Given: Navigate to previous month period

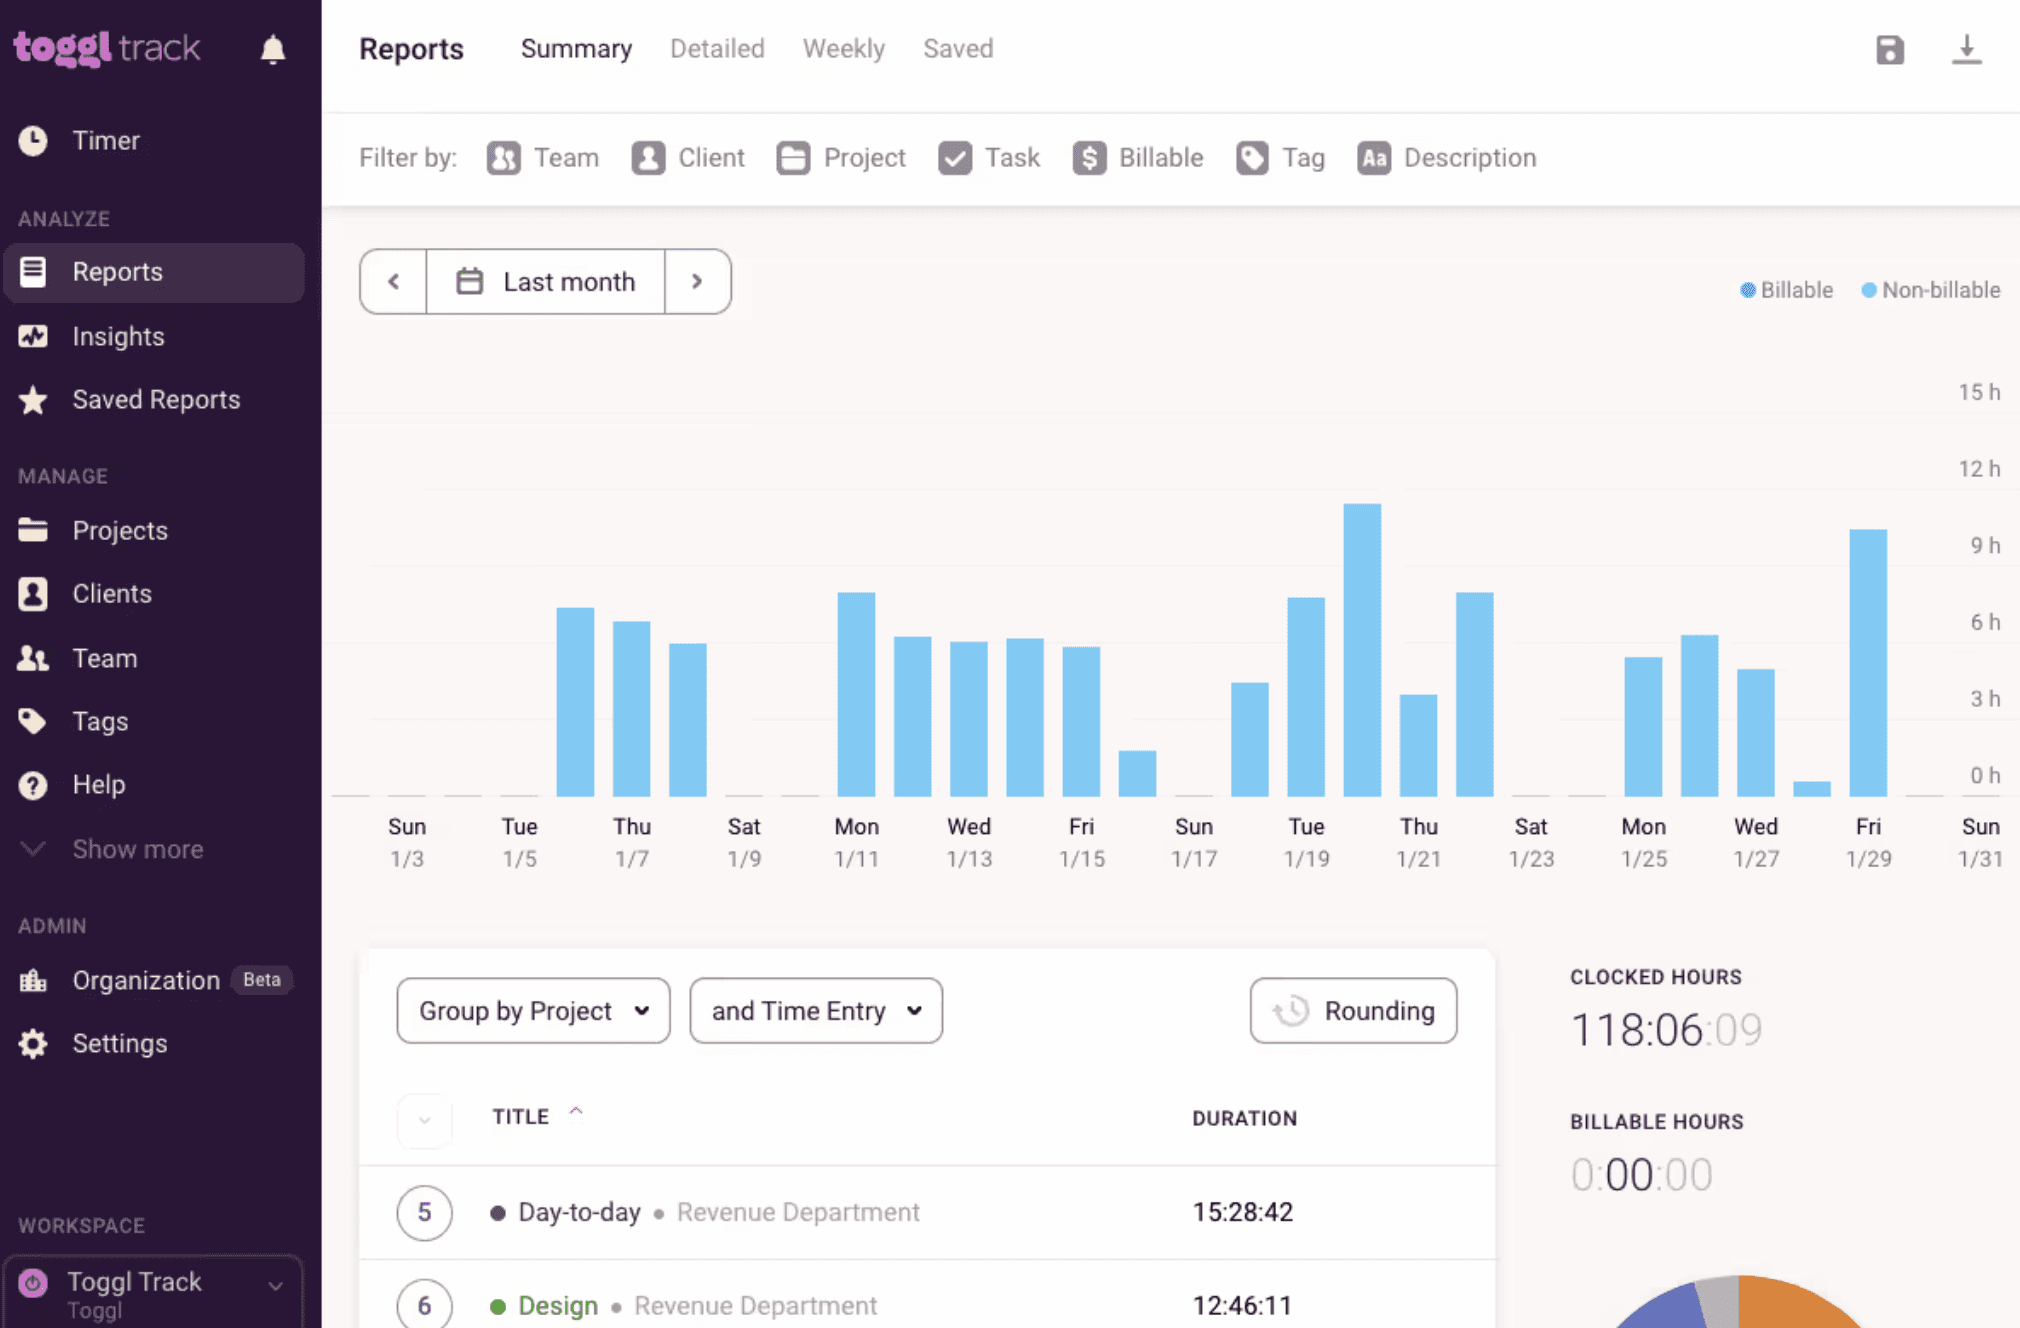Looking at the screenshot, I should point(393,282).
